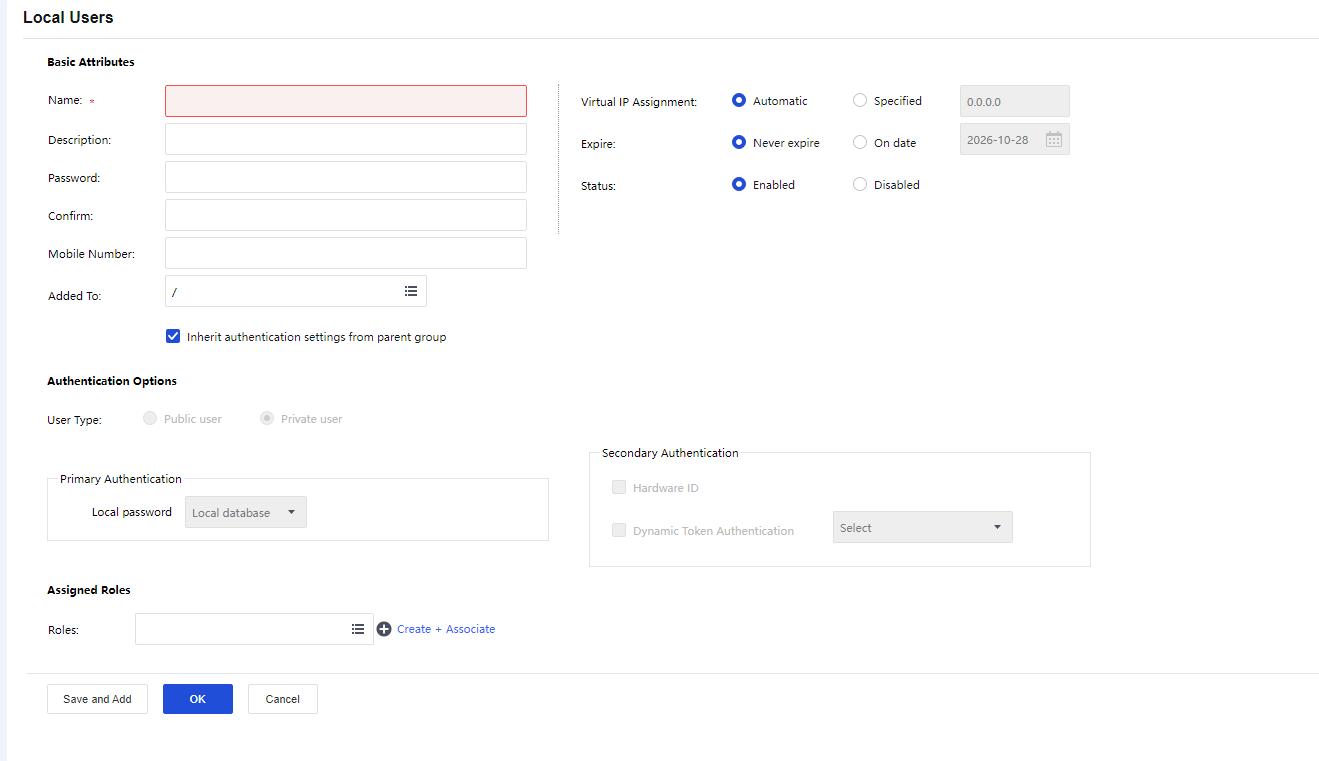1319x761 pixels.
Task: Click the Save and Add button
Action: (97, 699)
